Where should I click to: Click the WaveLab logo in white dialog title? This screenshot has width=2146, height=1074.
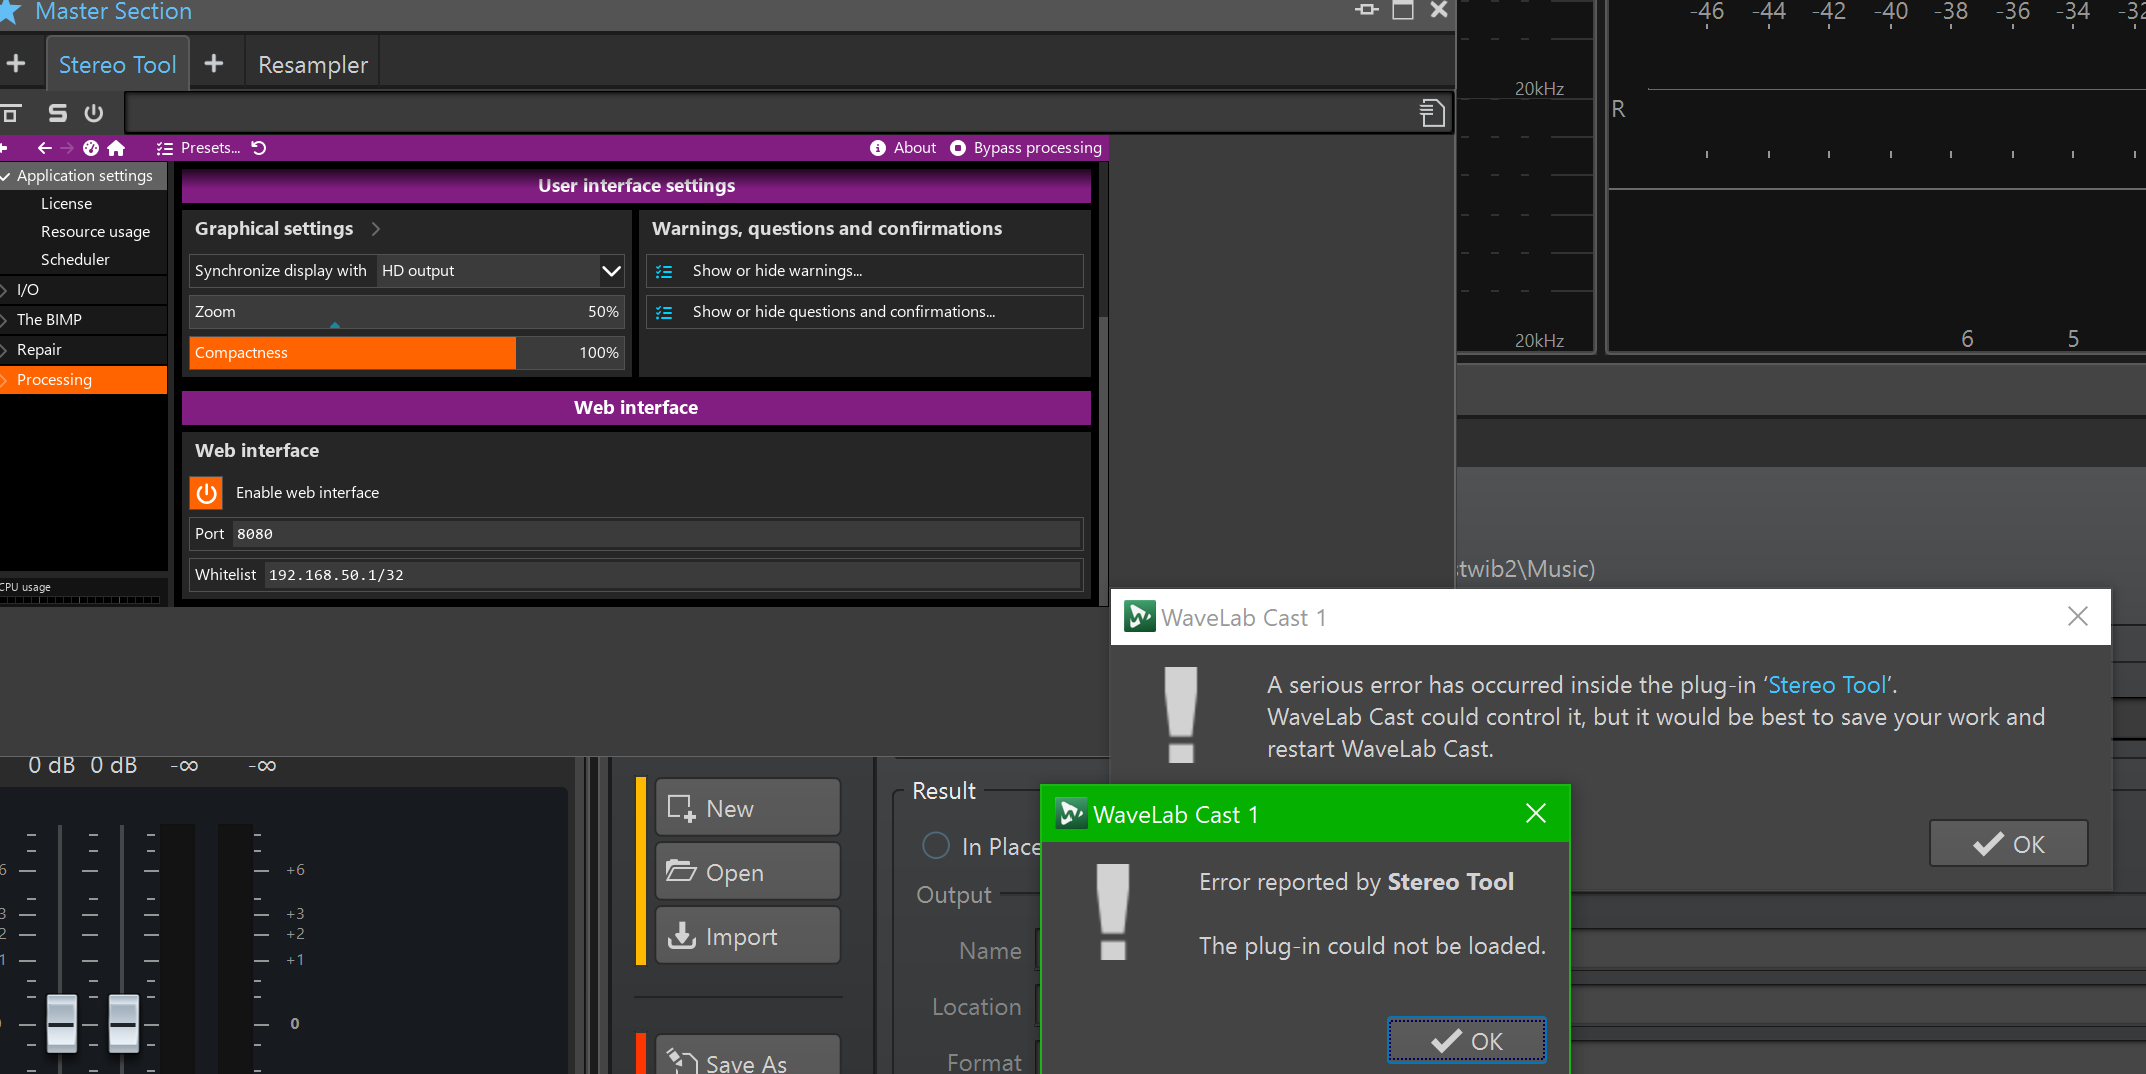coord(1140,617)
